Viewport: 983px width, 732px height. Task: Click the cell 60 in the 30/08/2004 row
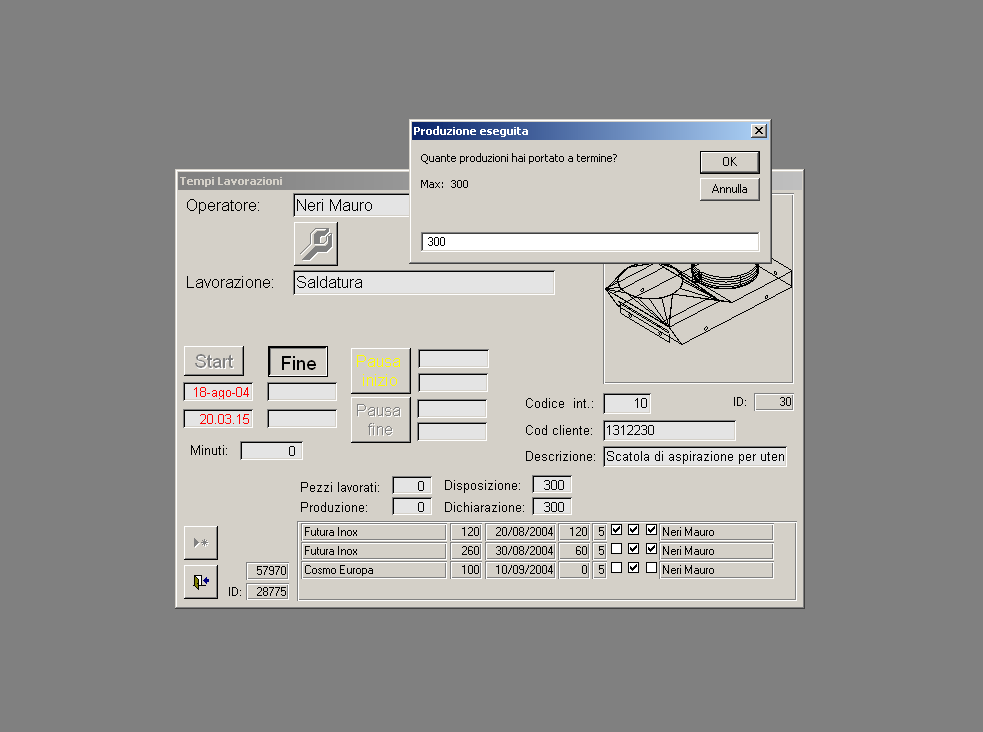(574, 551)
